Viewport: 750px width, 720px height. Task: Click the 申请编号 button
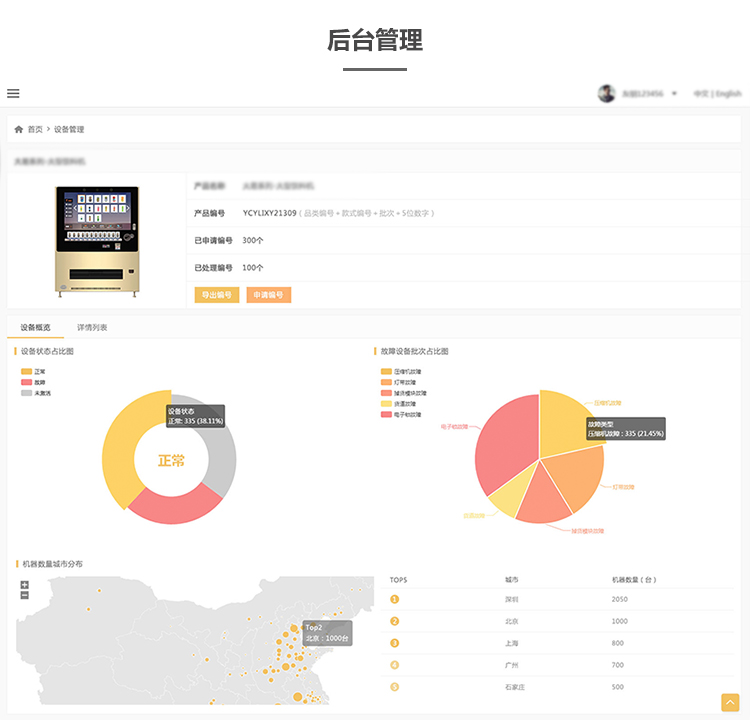268,295
